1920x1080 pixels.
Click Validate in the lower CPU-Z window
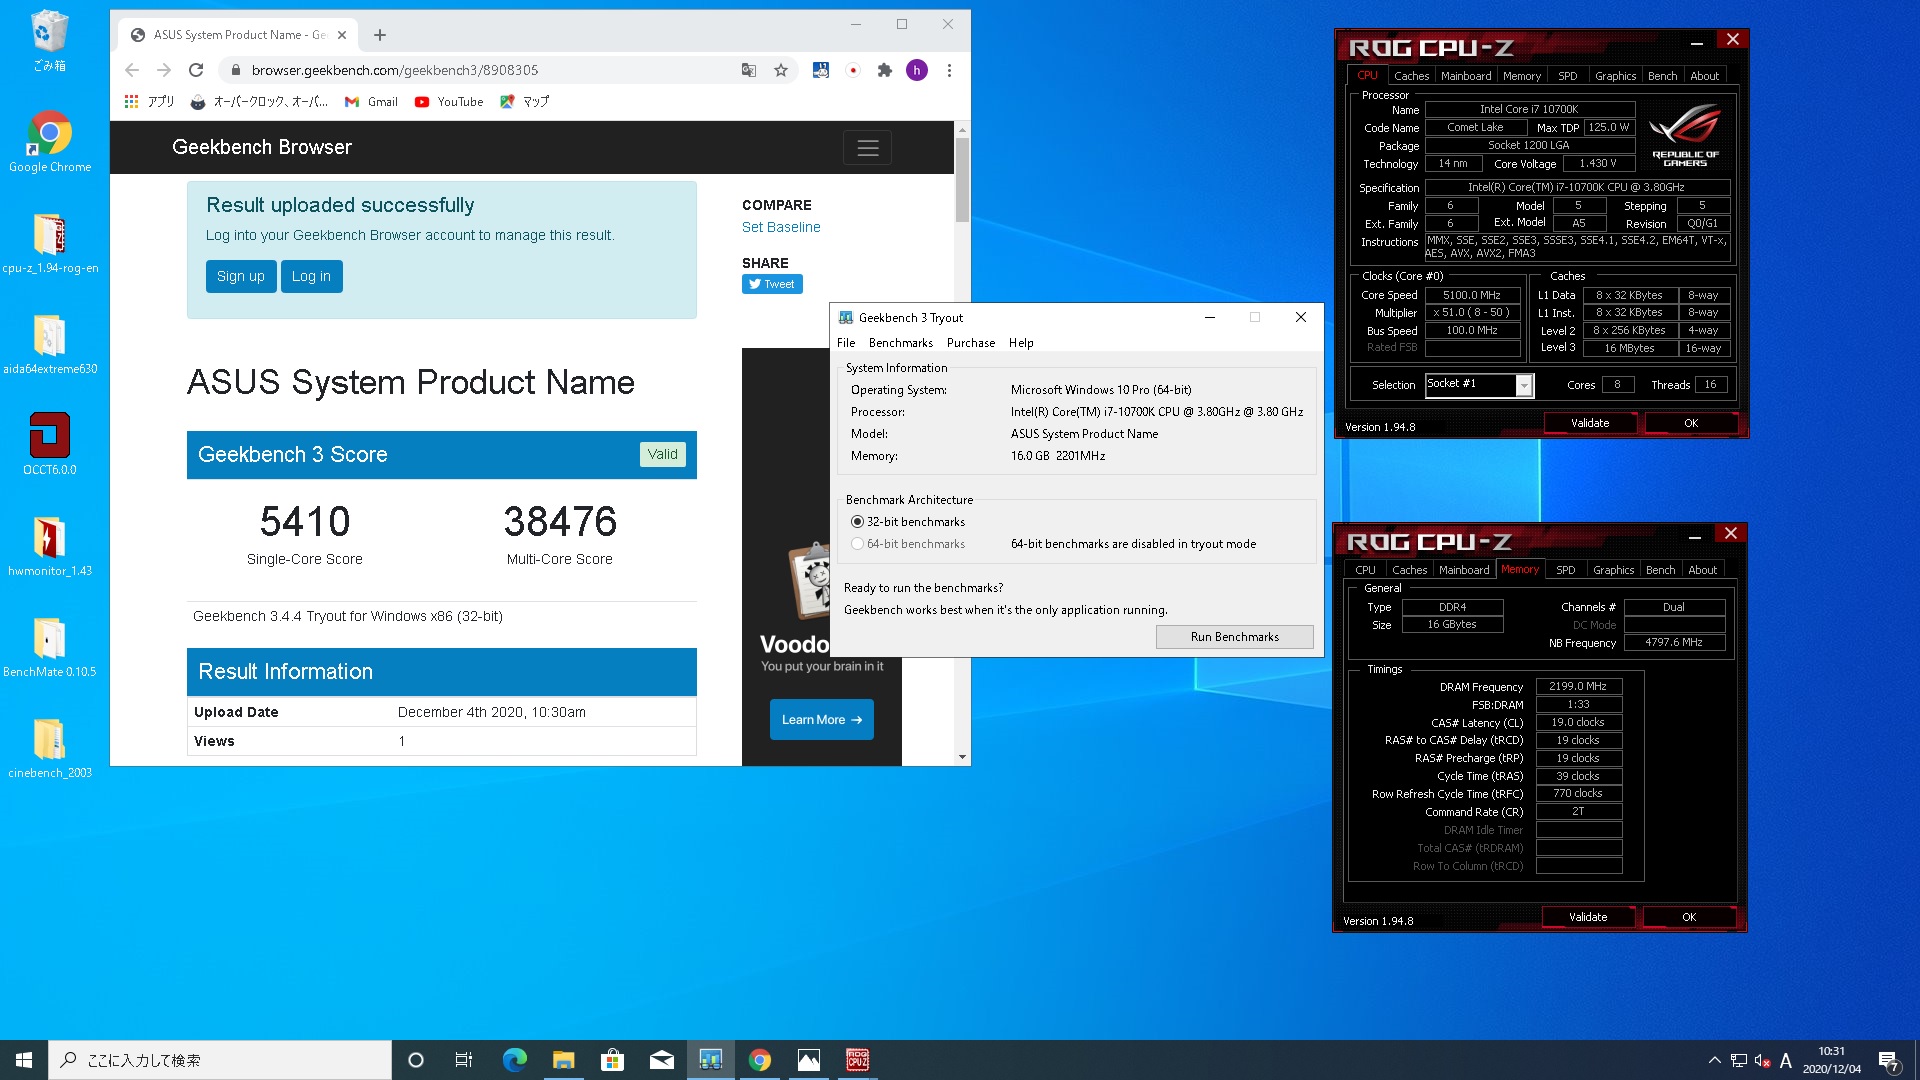(1588, 917)
